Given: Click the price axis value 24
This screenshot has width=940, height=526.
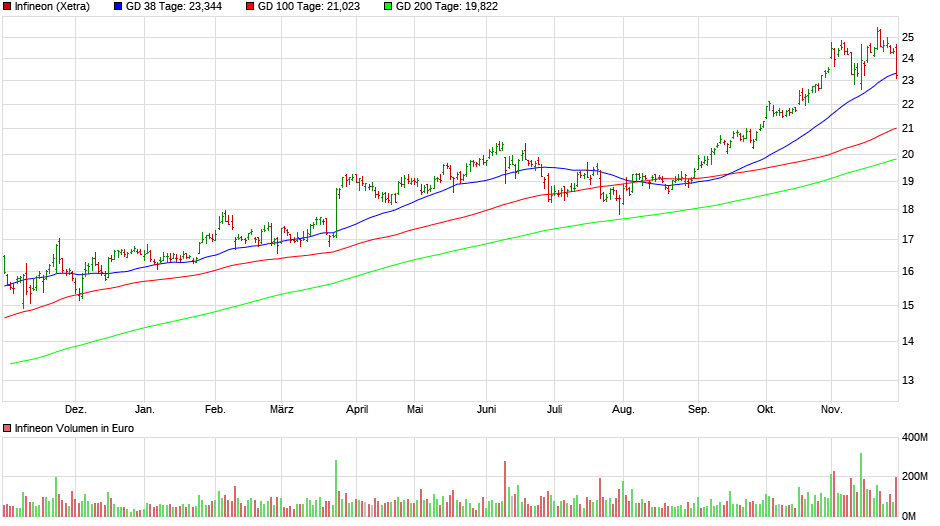Looking at the screenshot, I should pos(908,58).
